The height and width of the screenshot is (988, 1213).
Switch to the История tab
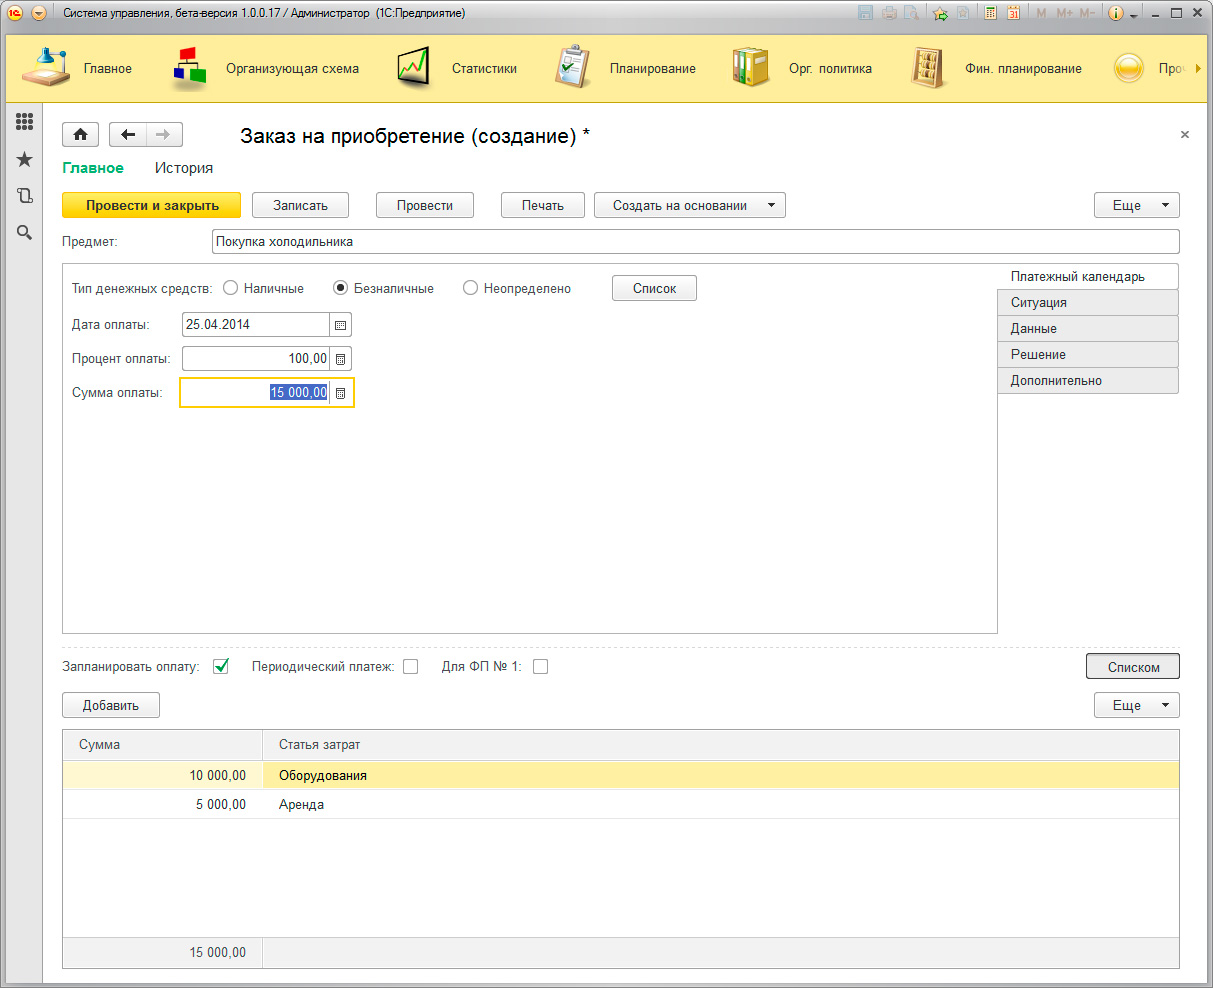point(184,168)
